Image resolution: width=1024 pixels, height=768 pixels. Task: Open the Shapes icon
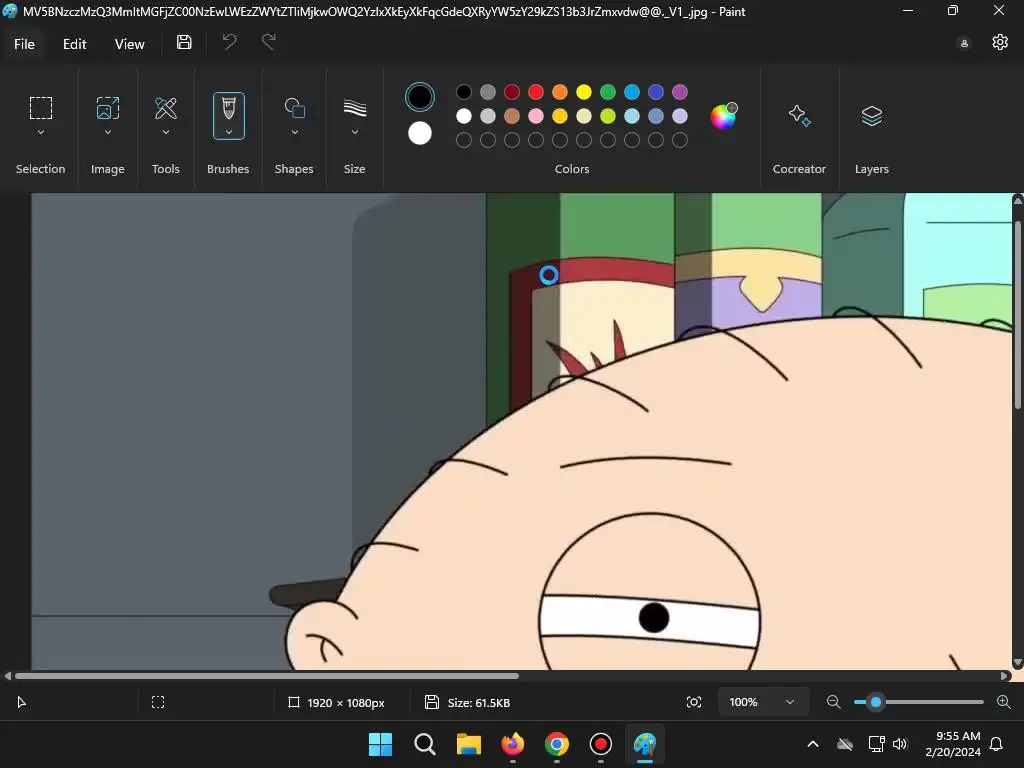[x=295, y=108]
